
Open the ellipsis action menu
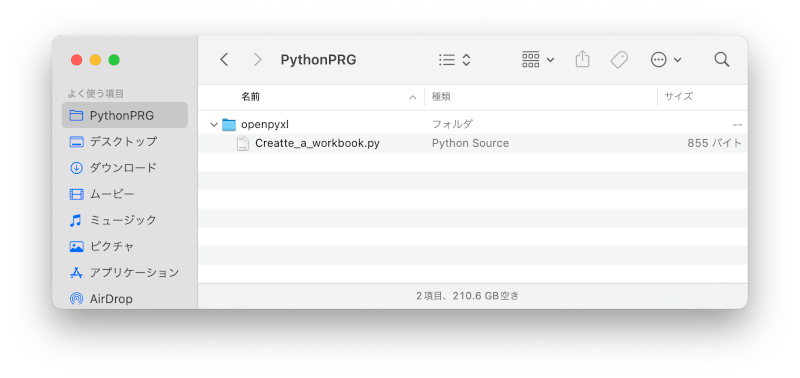[666, 60]
